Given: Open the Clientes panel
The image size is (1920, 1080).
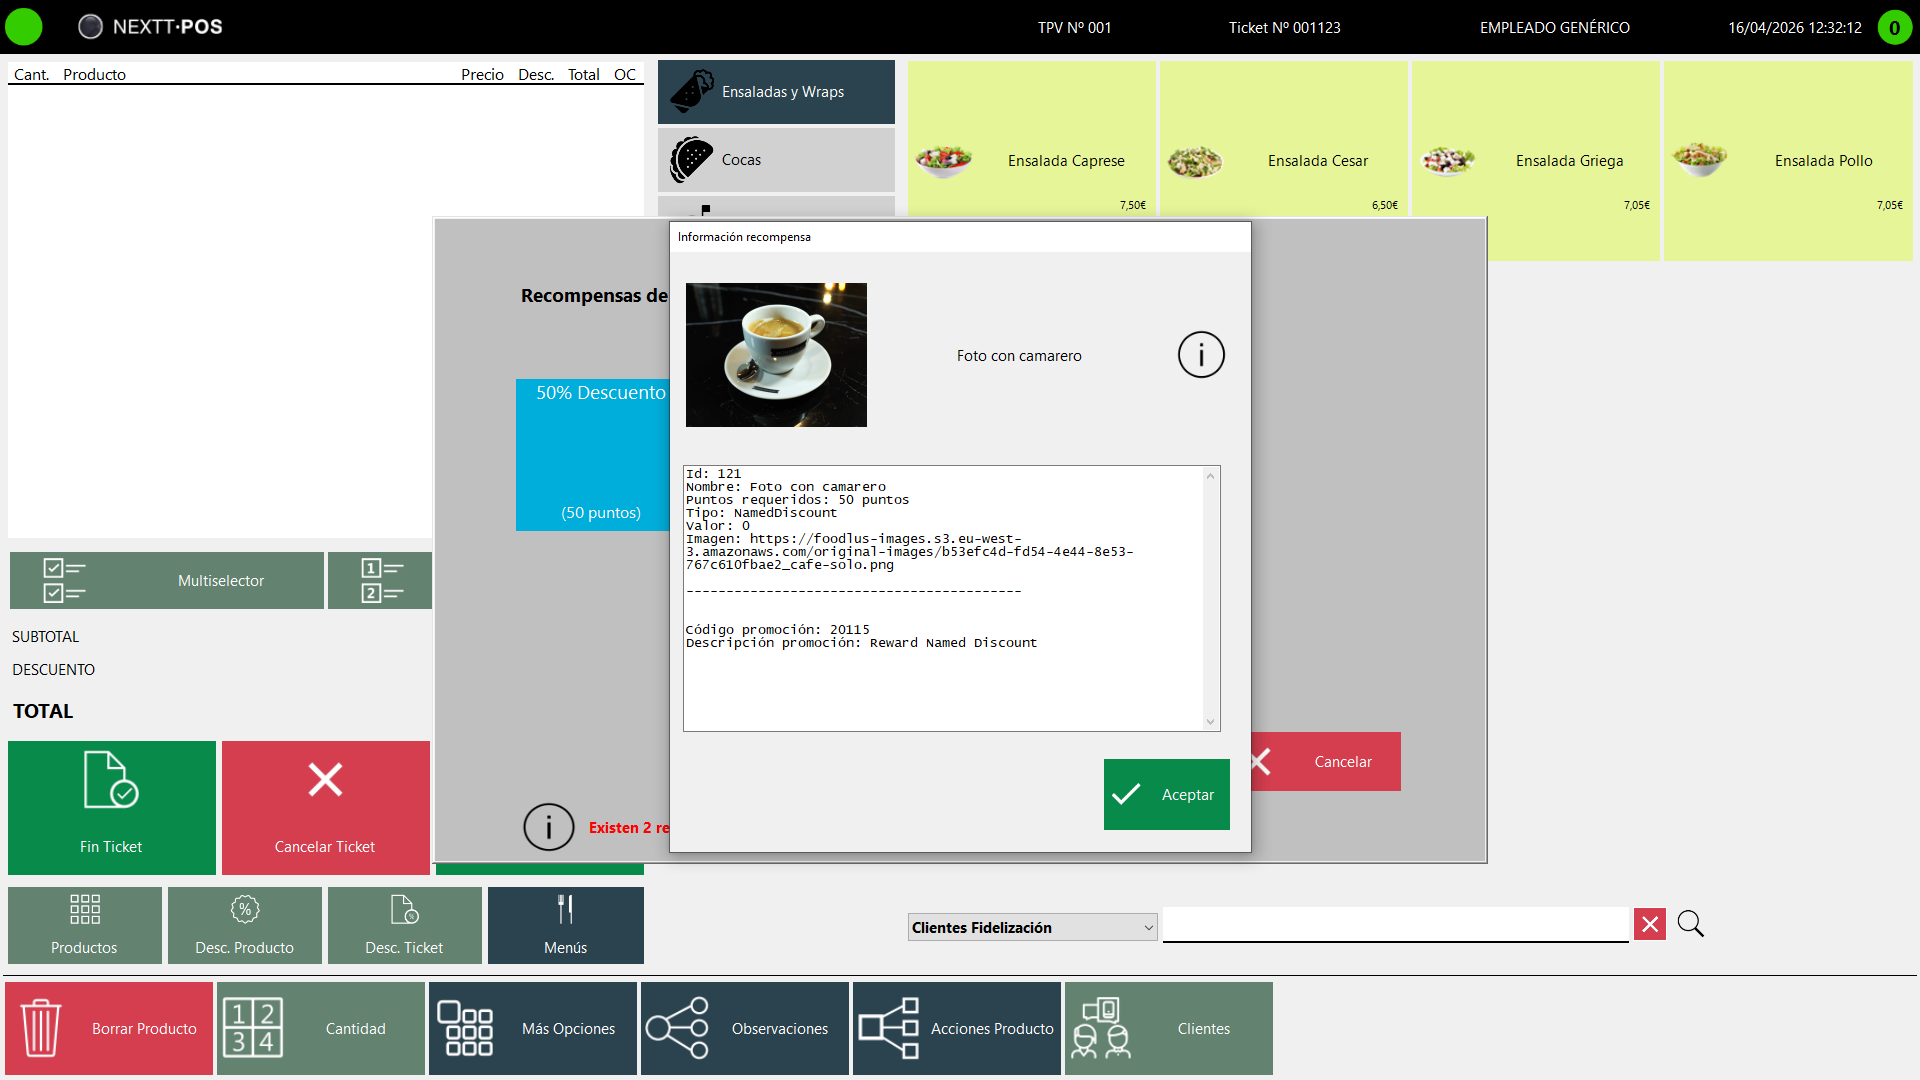Looking at the screenshot, I should 1169,1028.
